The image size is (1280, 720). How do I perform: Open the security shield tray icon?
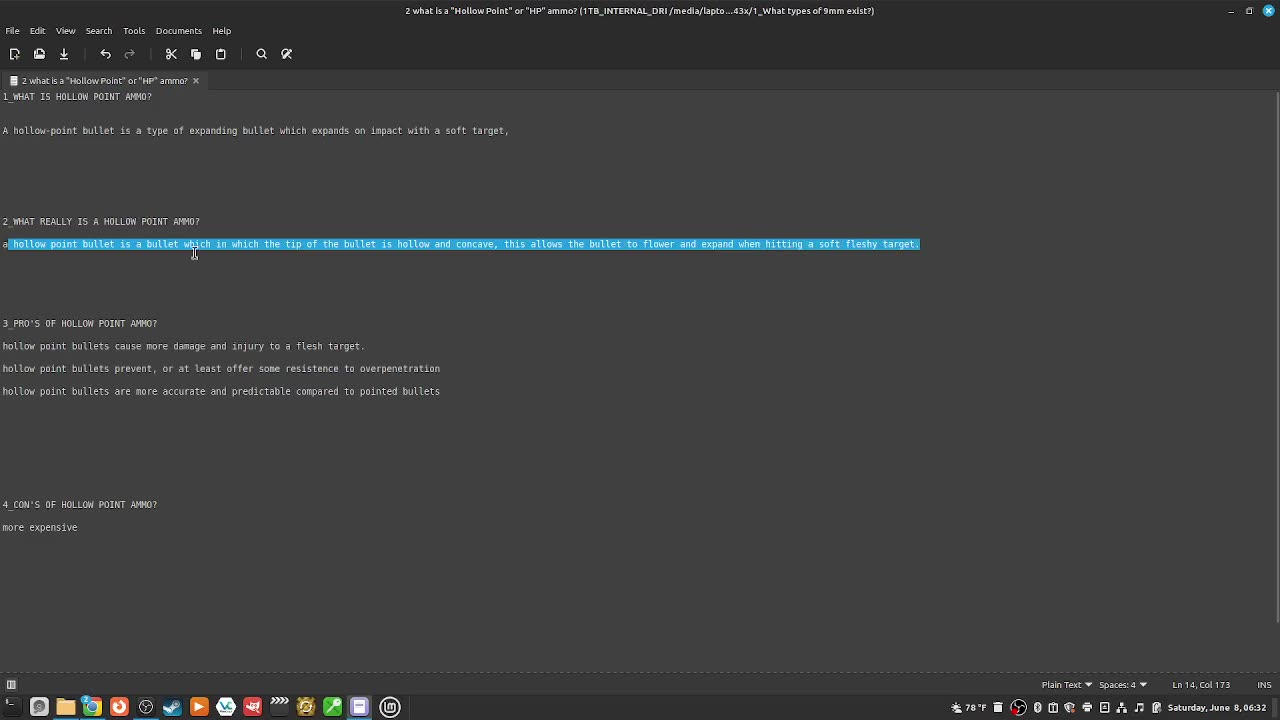point(1070,708)
